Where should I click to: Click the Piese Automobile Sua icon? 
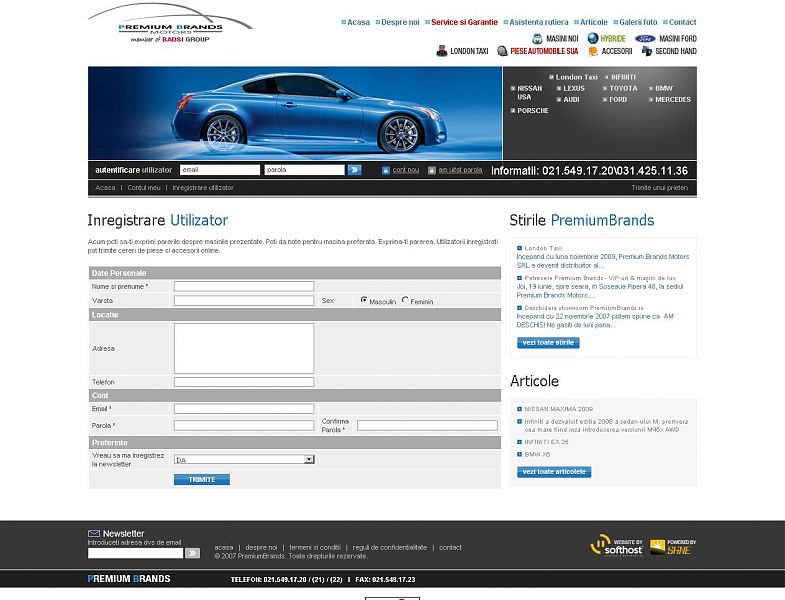[x=502, y=51]
